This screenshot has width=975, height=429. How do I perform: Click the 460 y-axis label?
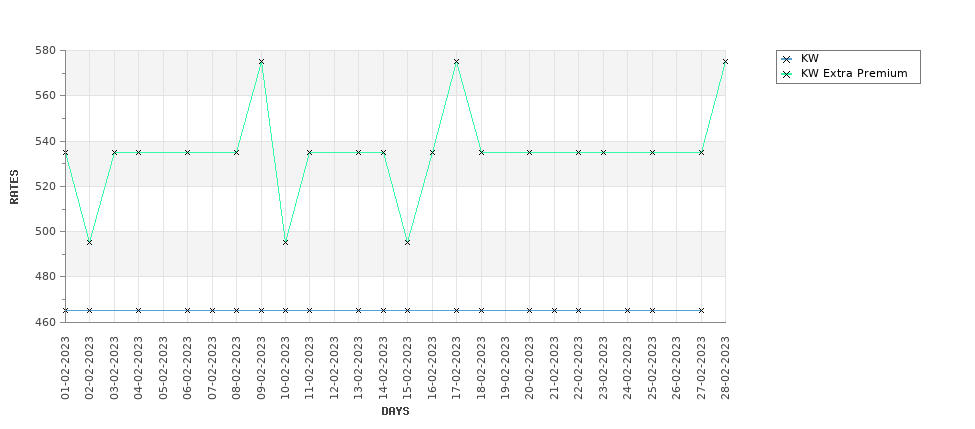(x=47, y=322)
